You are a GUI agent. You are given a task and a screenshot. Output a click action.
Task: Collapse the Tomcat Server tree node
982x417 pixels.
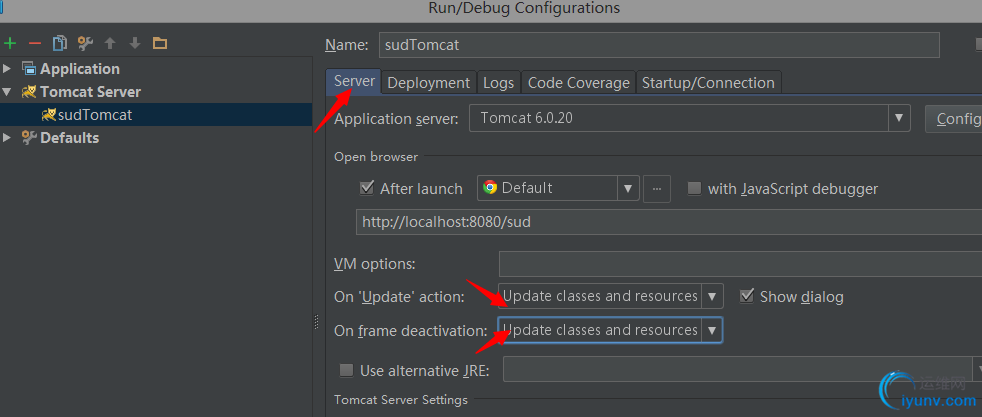tap(7, 91)
